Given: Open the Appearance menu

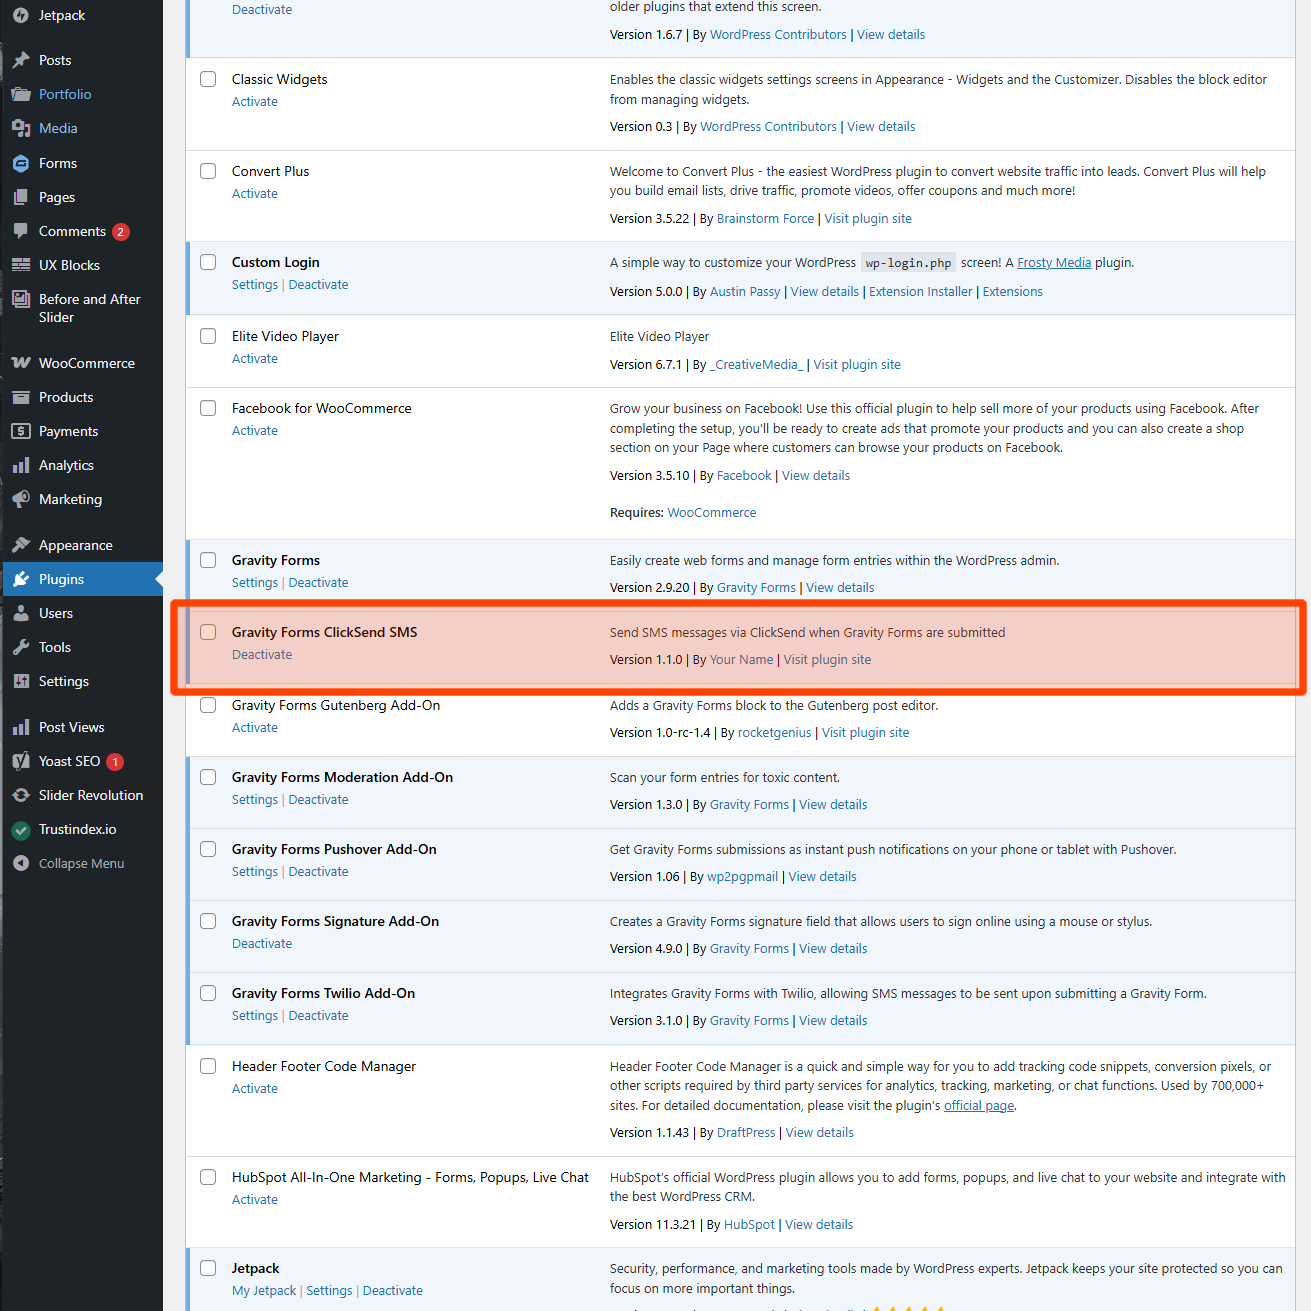Looking at the screenshot, I should [75, 545].
